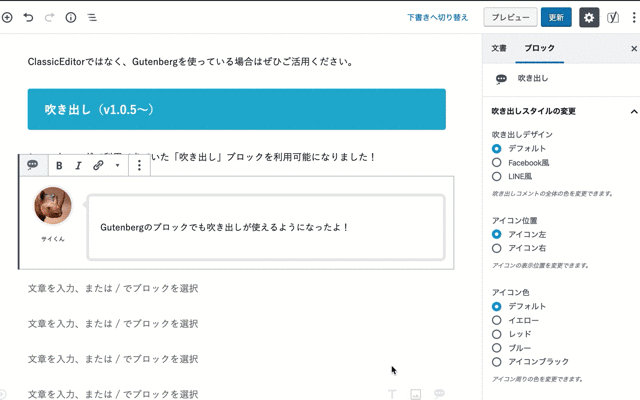This screenshot has width=640, height=400.
Task: Select LINE風 balloon design
Action: 496,176
